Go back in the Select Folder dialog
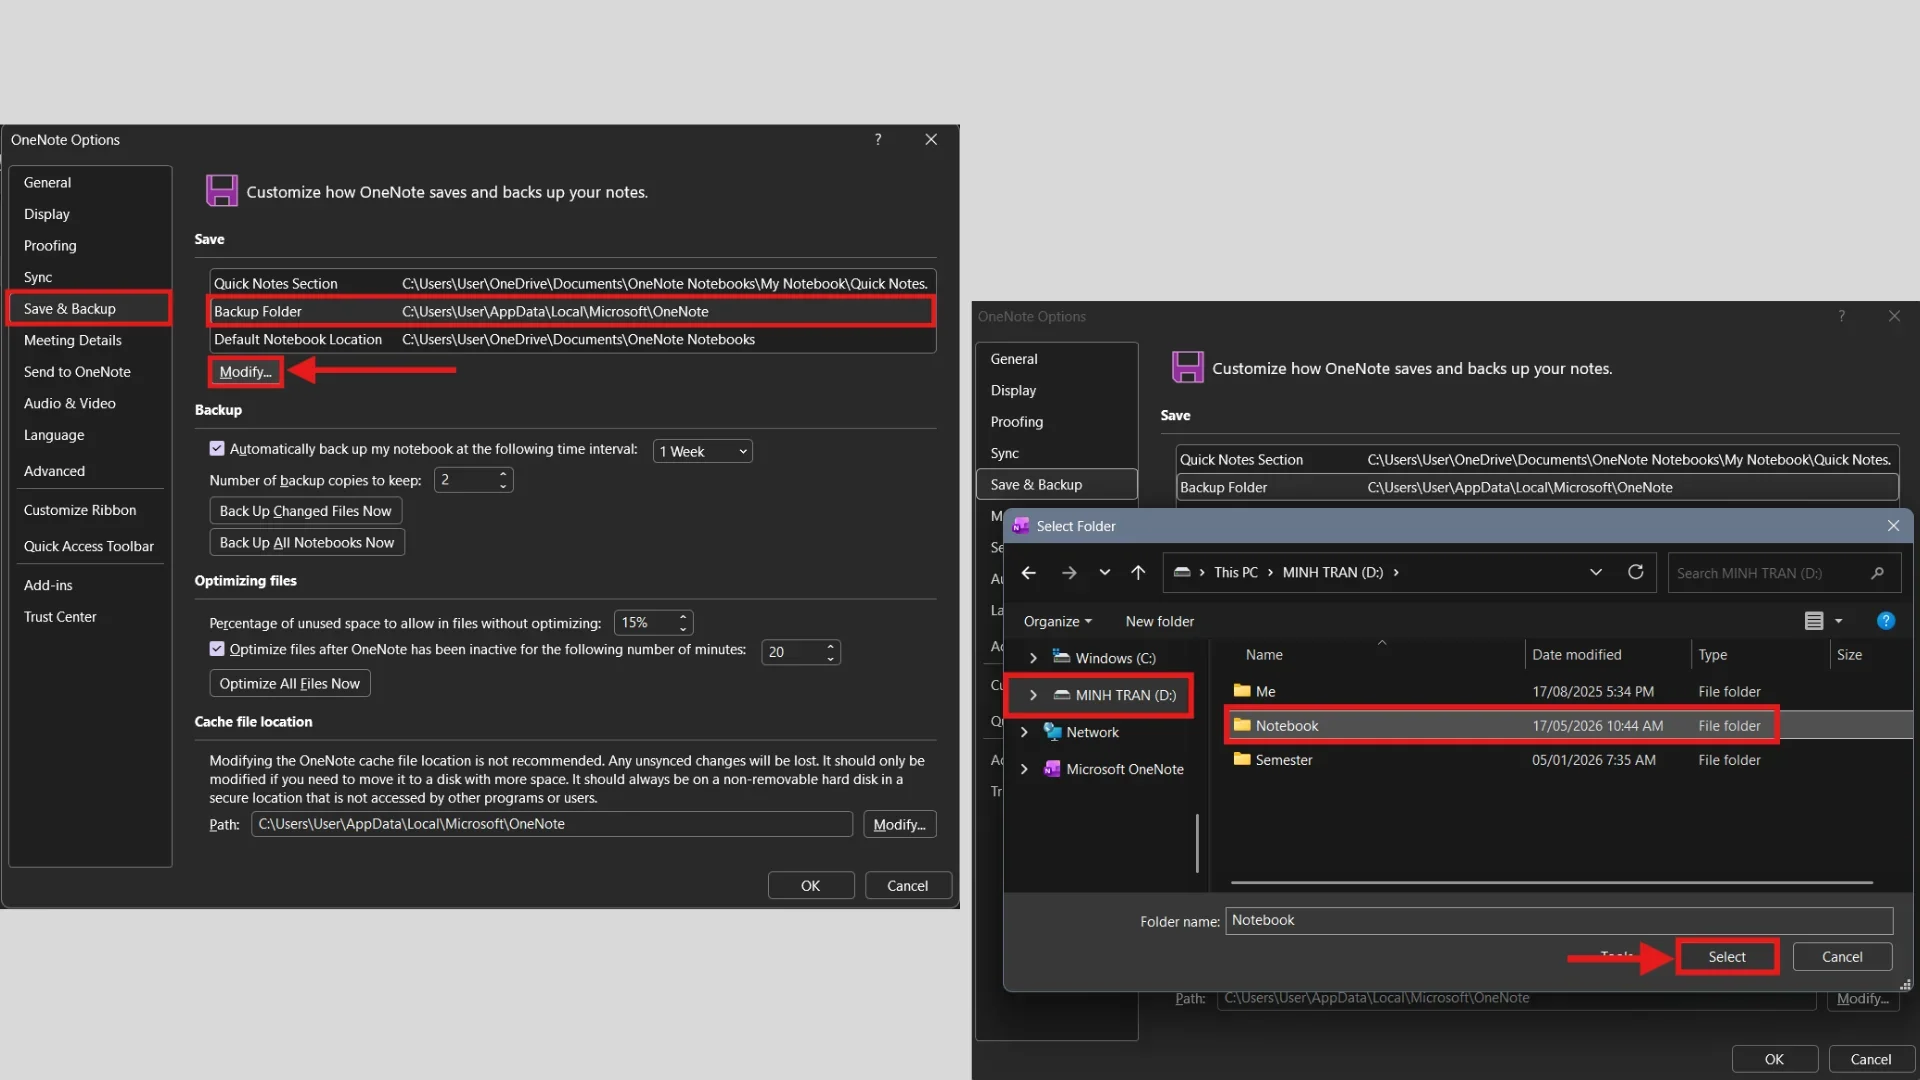The width and height of the screenshot is (1920, 1080). tap(1028, 573)
